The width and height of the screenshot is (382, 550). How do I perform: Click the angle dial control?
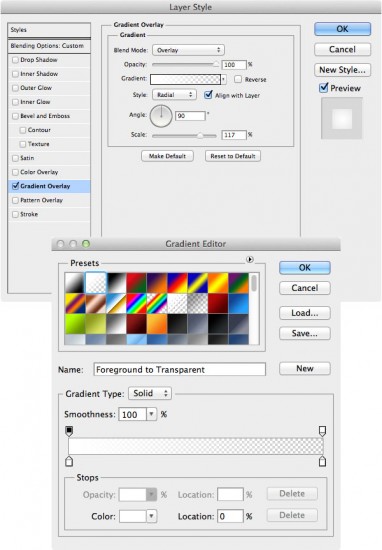click(161, 116)
